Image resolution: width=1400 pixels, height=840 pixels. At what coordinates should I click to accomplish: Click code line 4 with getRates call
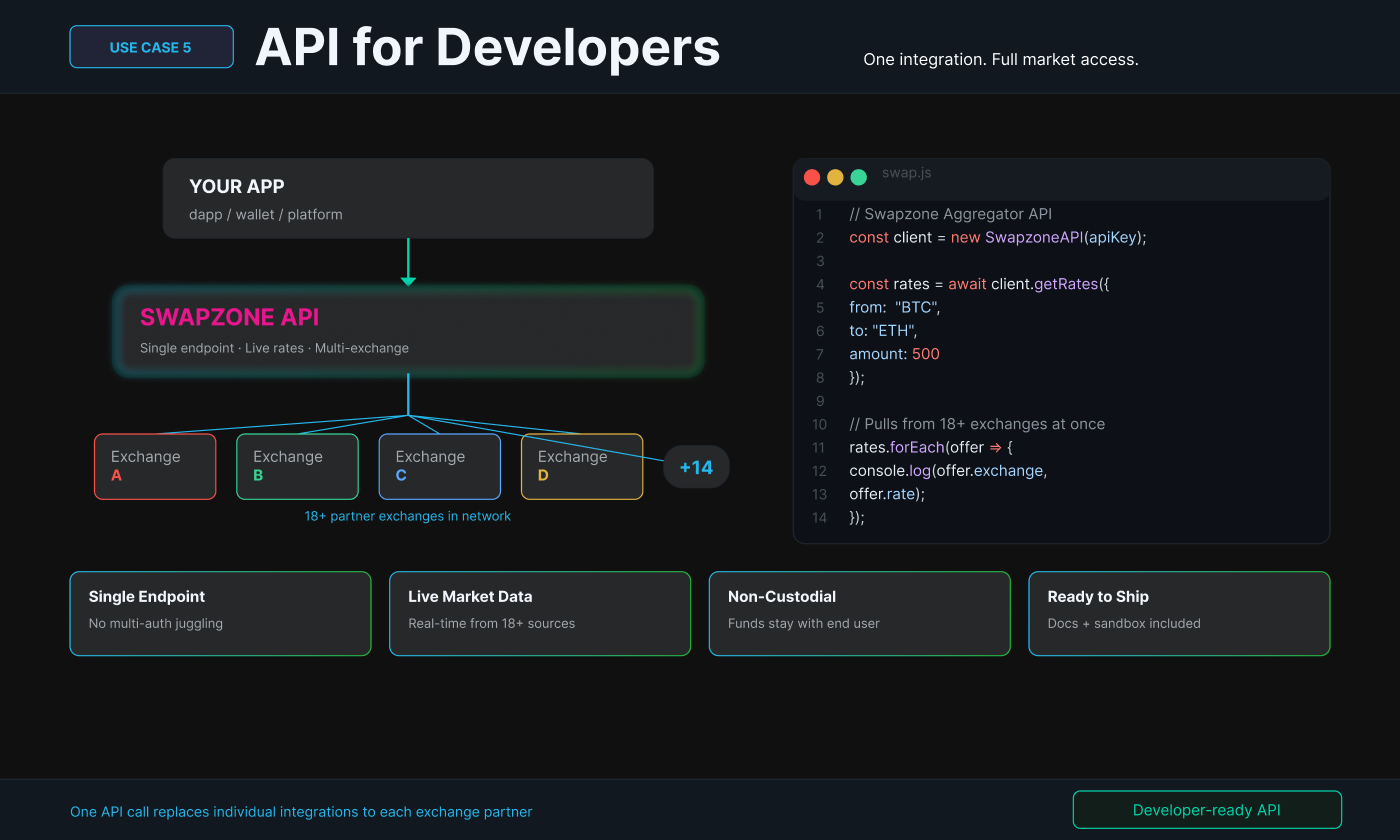(x=979, y=284)
